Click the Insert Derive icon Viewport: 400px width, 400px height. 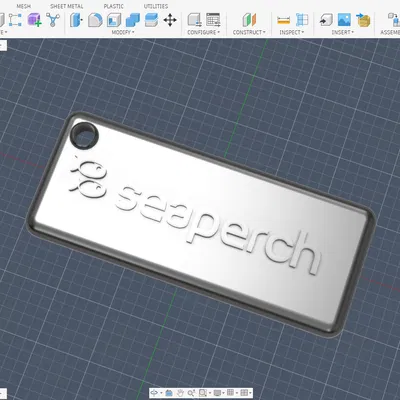(326, 20)
